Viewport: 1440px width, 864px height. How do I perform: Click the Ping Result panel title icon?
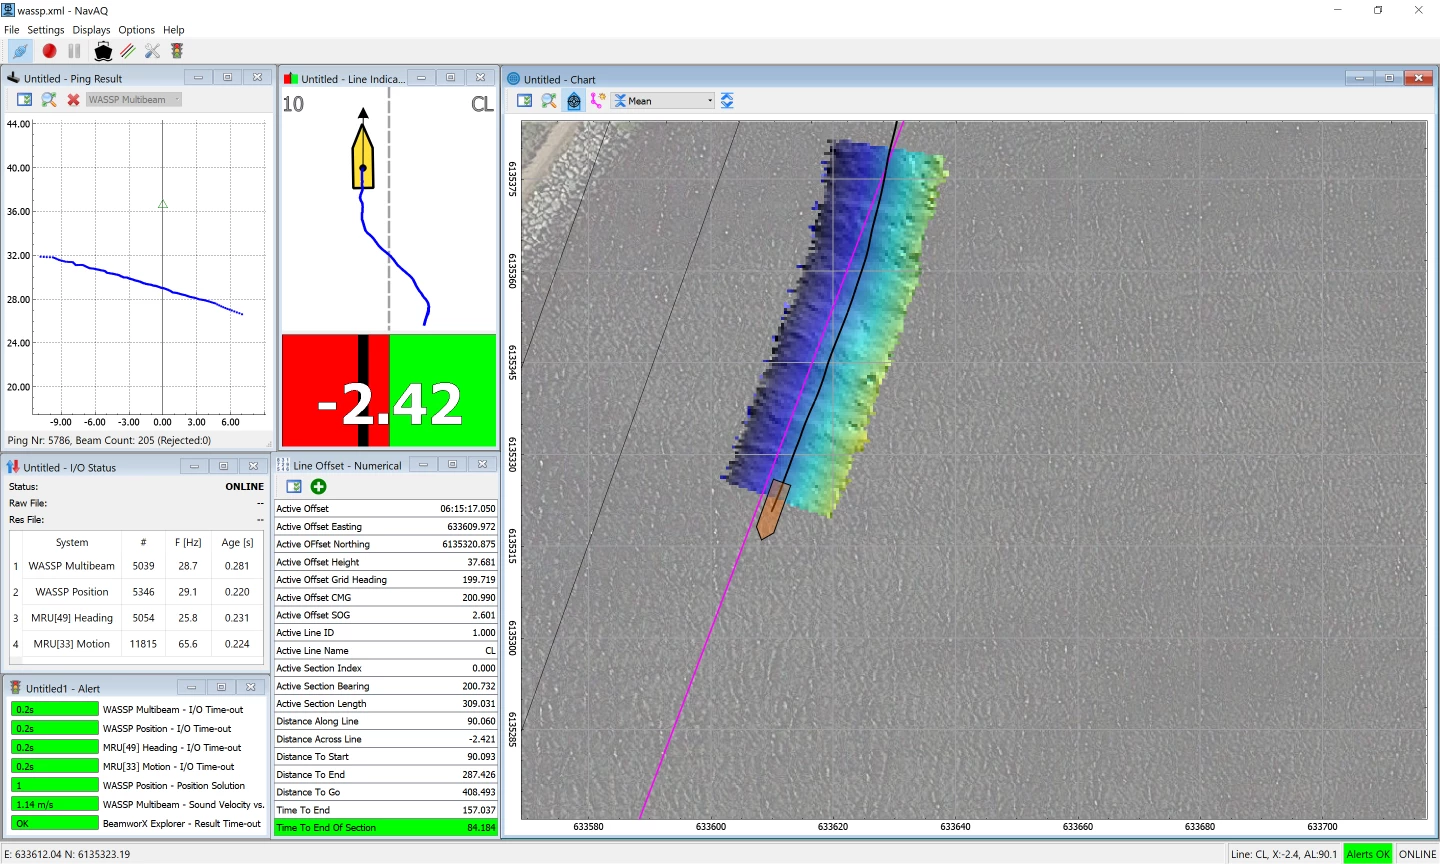click(14, 78)
